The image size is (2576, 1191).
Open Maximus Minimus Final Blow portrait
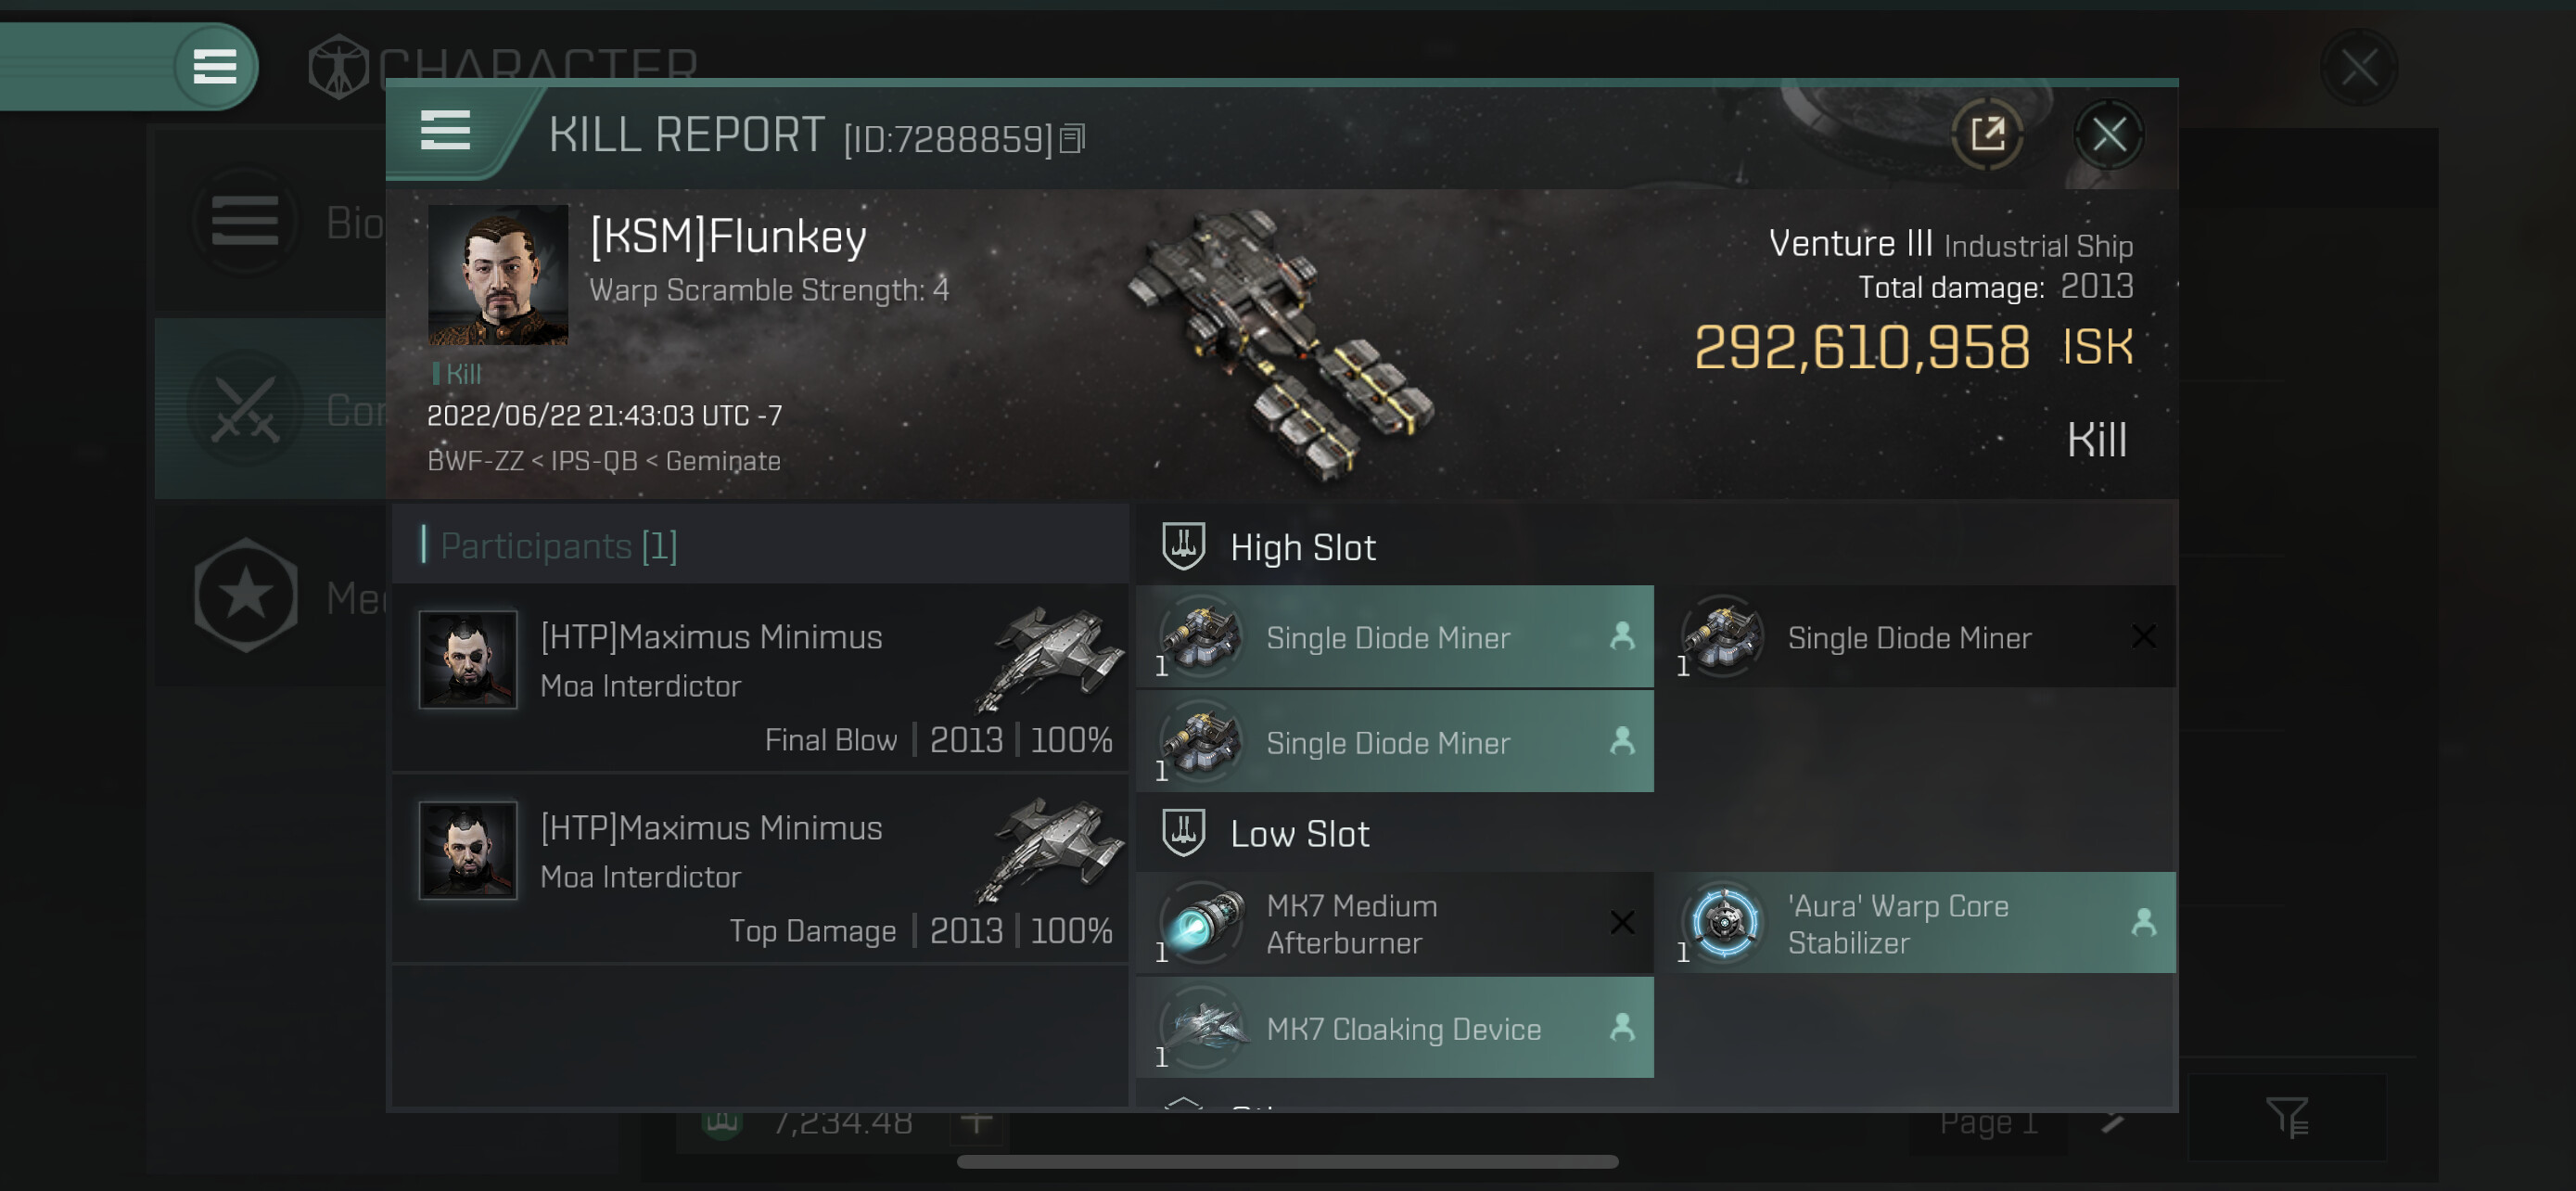click(468, 659)
